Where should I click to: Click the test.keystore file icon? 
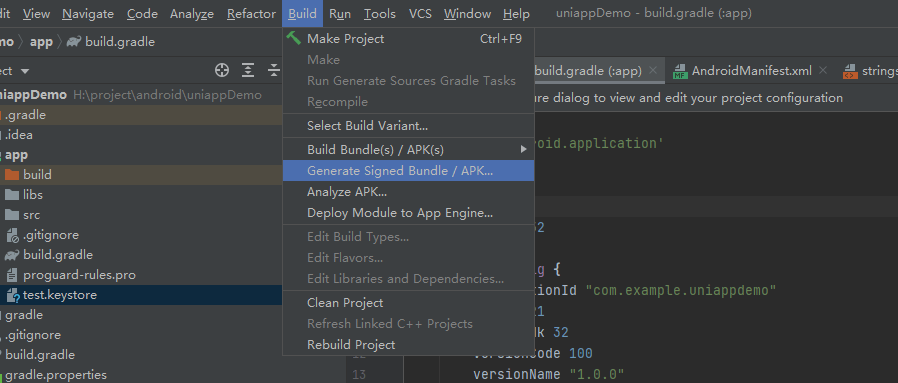tap(13, 295)
